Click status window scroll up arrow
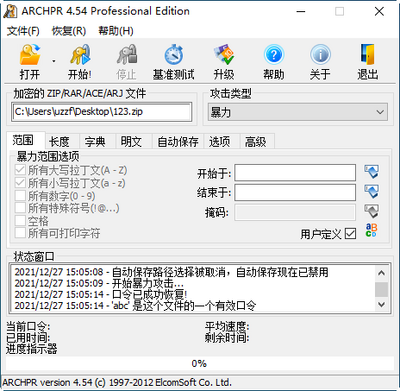This screenshot has height=391, width=400. (x=382, y=273)
